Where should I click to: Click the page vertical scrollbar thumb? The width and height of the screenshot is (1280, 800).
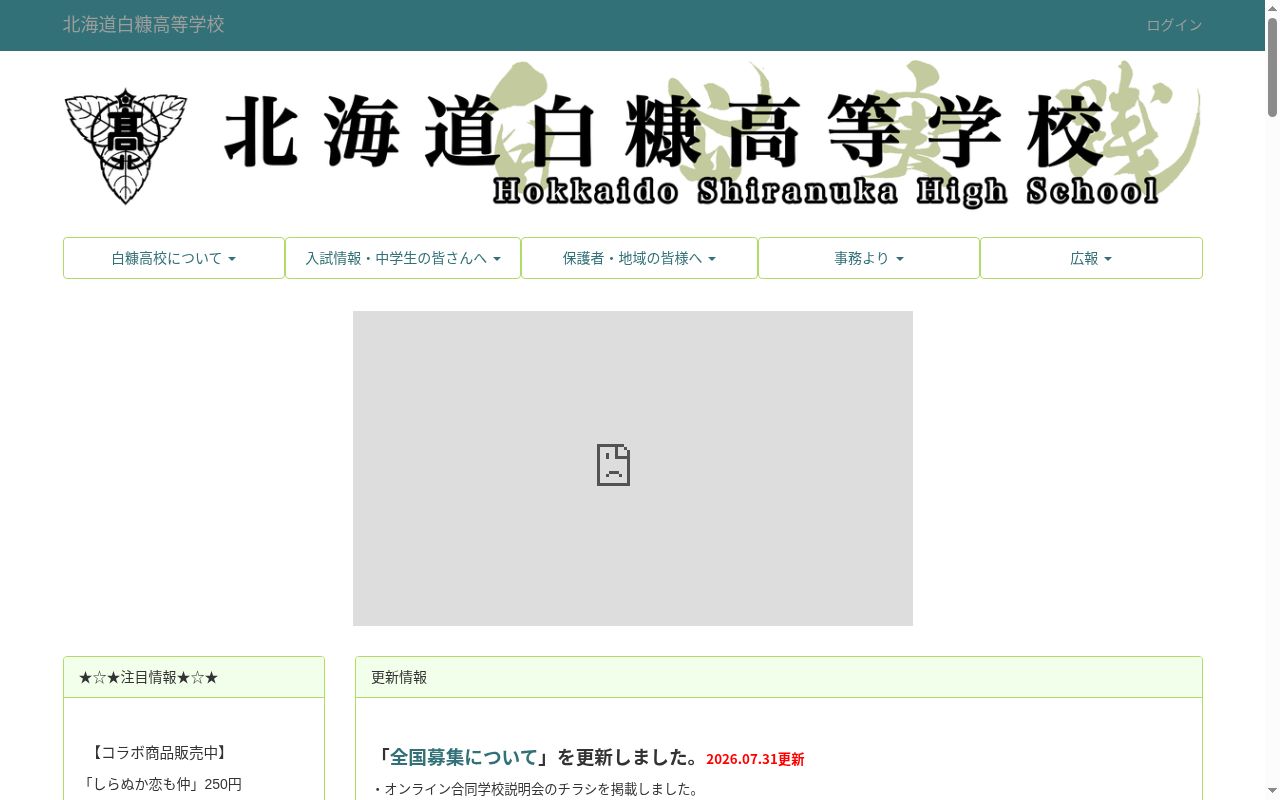[1272, 67]
